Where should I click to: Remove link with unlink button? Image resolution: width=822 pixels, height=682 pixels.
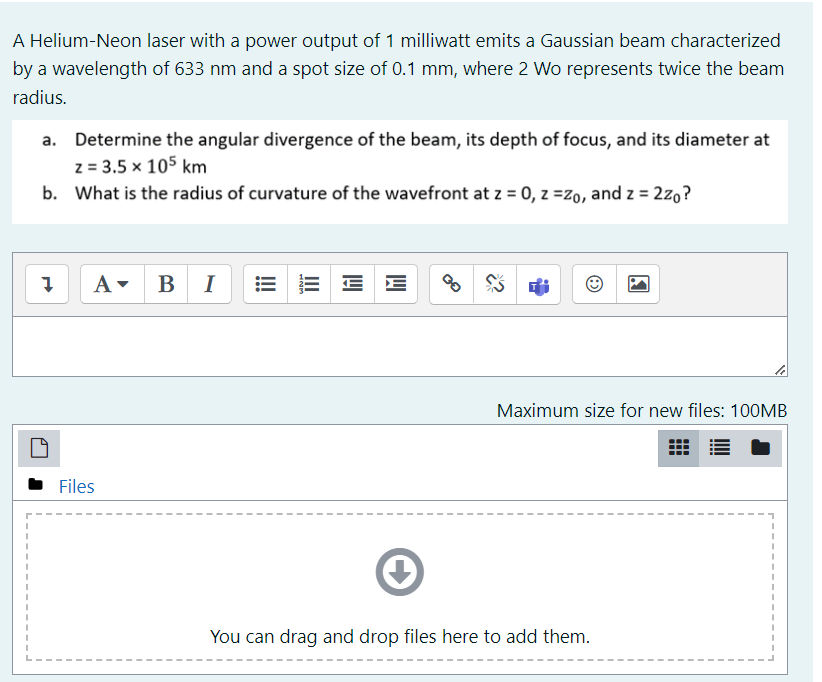click(x=495, y=284)
